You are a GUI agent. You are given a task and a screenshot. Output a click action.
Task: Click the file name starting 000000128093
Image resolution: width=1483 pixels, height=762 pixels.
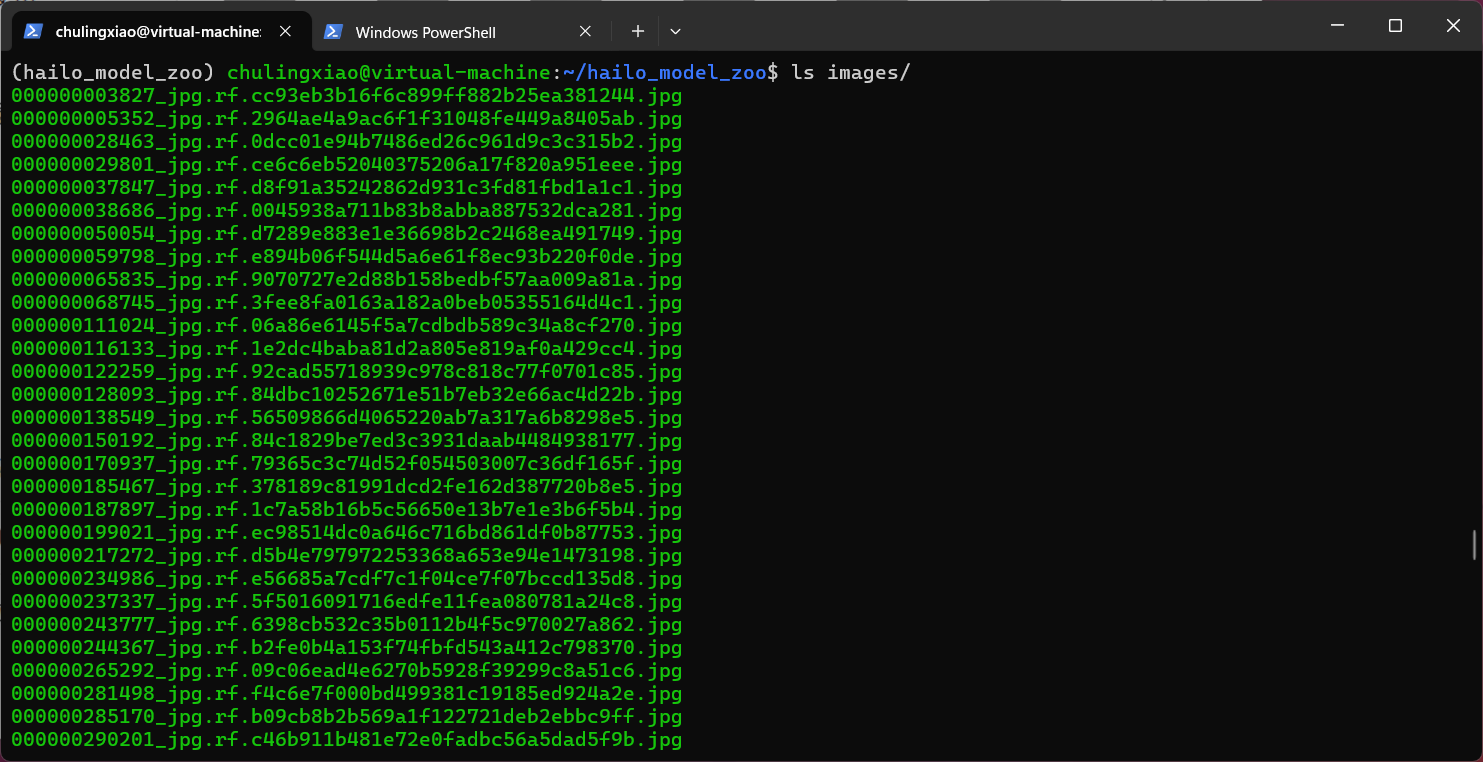(347, 395)
